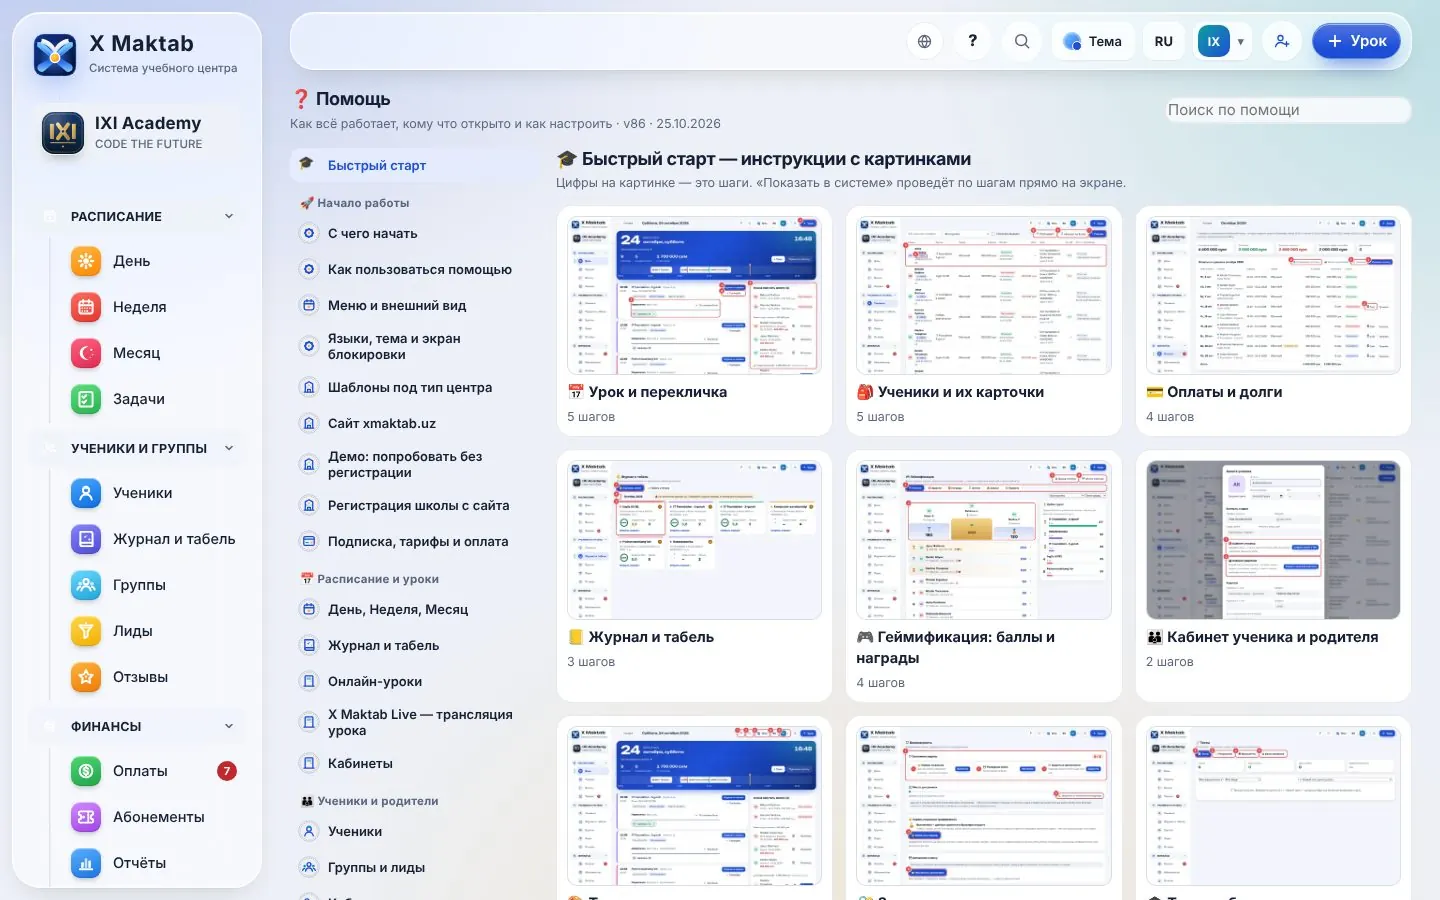Open Сайт xmaktab.uz help topic

coord(415,423)
